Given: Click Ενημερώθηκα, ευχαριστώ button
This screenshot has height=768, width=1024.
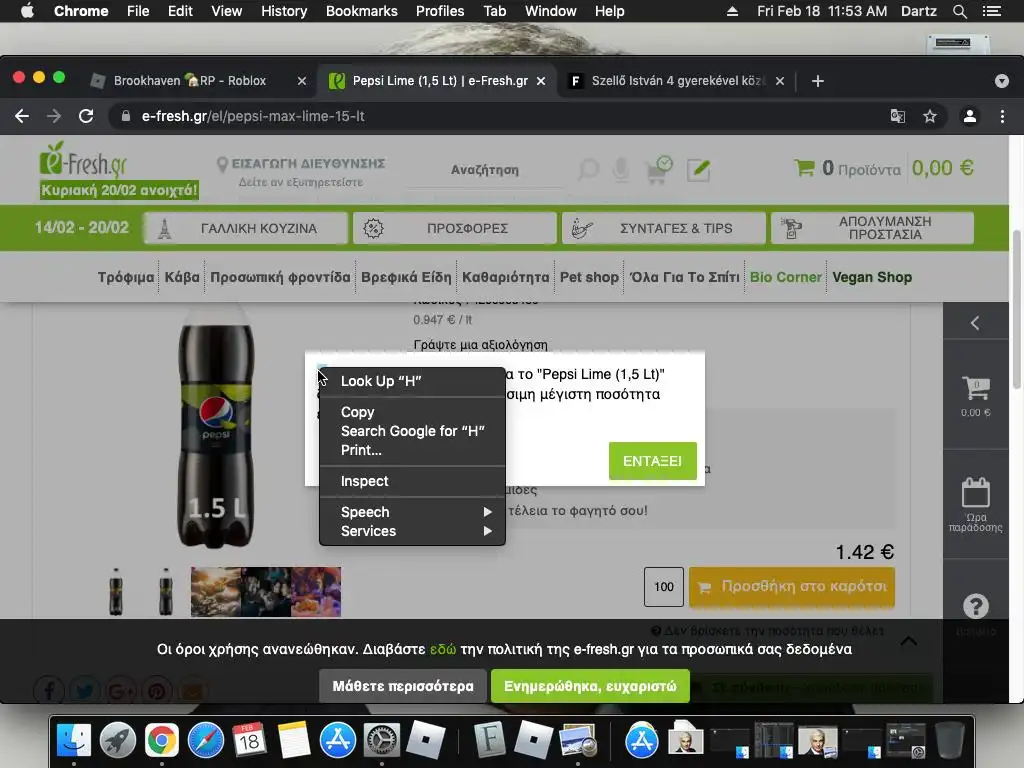Looking at the screenshot, I should [590, 686].
